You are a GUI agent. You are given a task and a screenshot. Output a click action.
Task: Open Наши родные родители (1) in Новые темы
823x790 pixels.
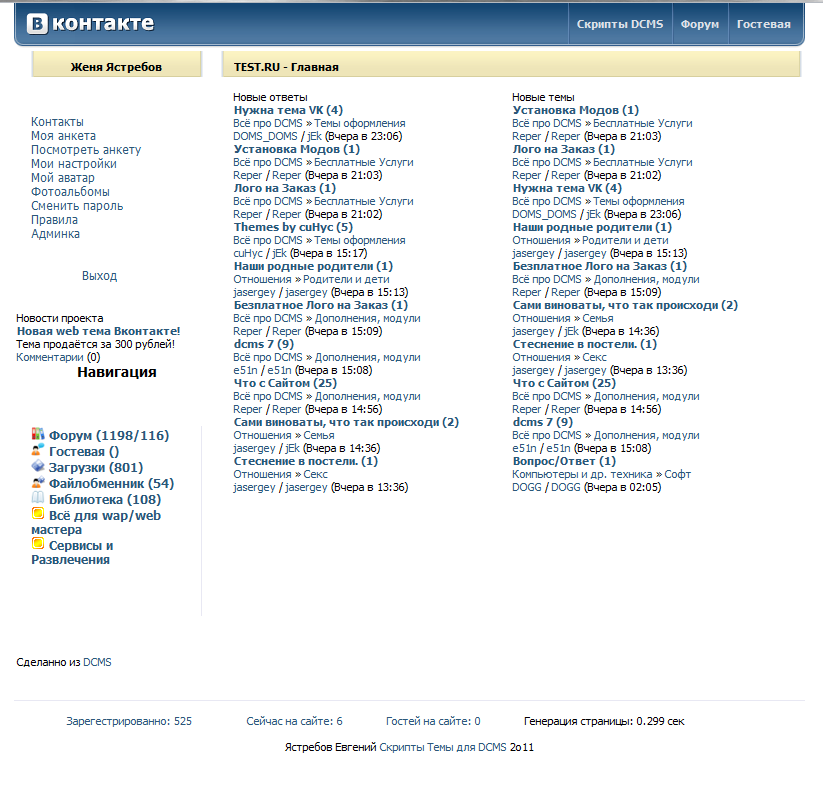pyautogui.click(x=592, y=227)
